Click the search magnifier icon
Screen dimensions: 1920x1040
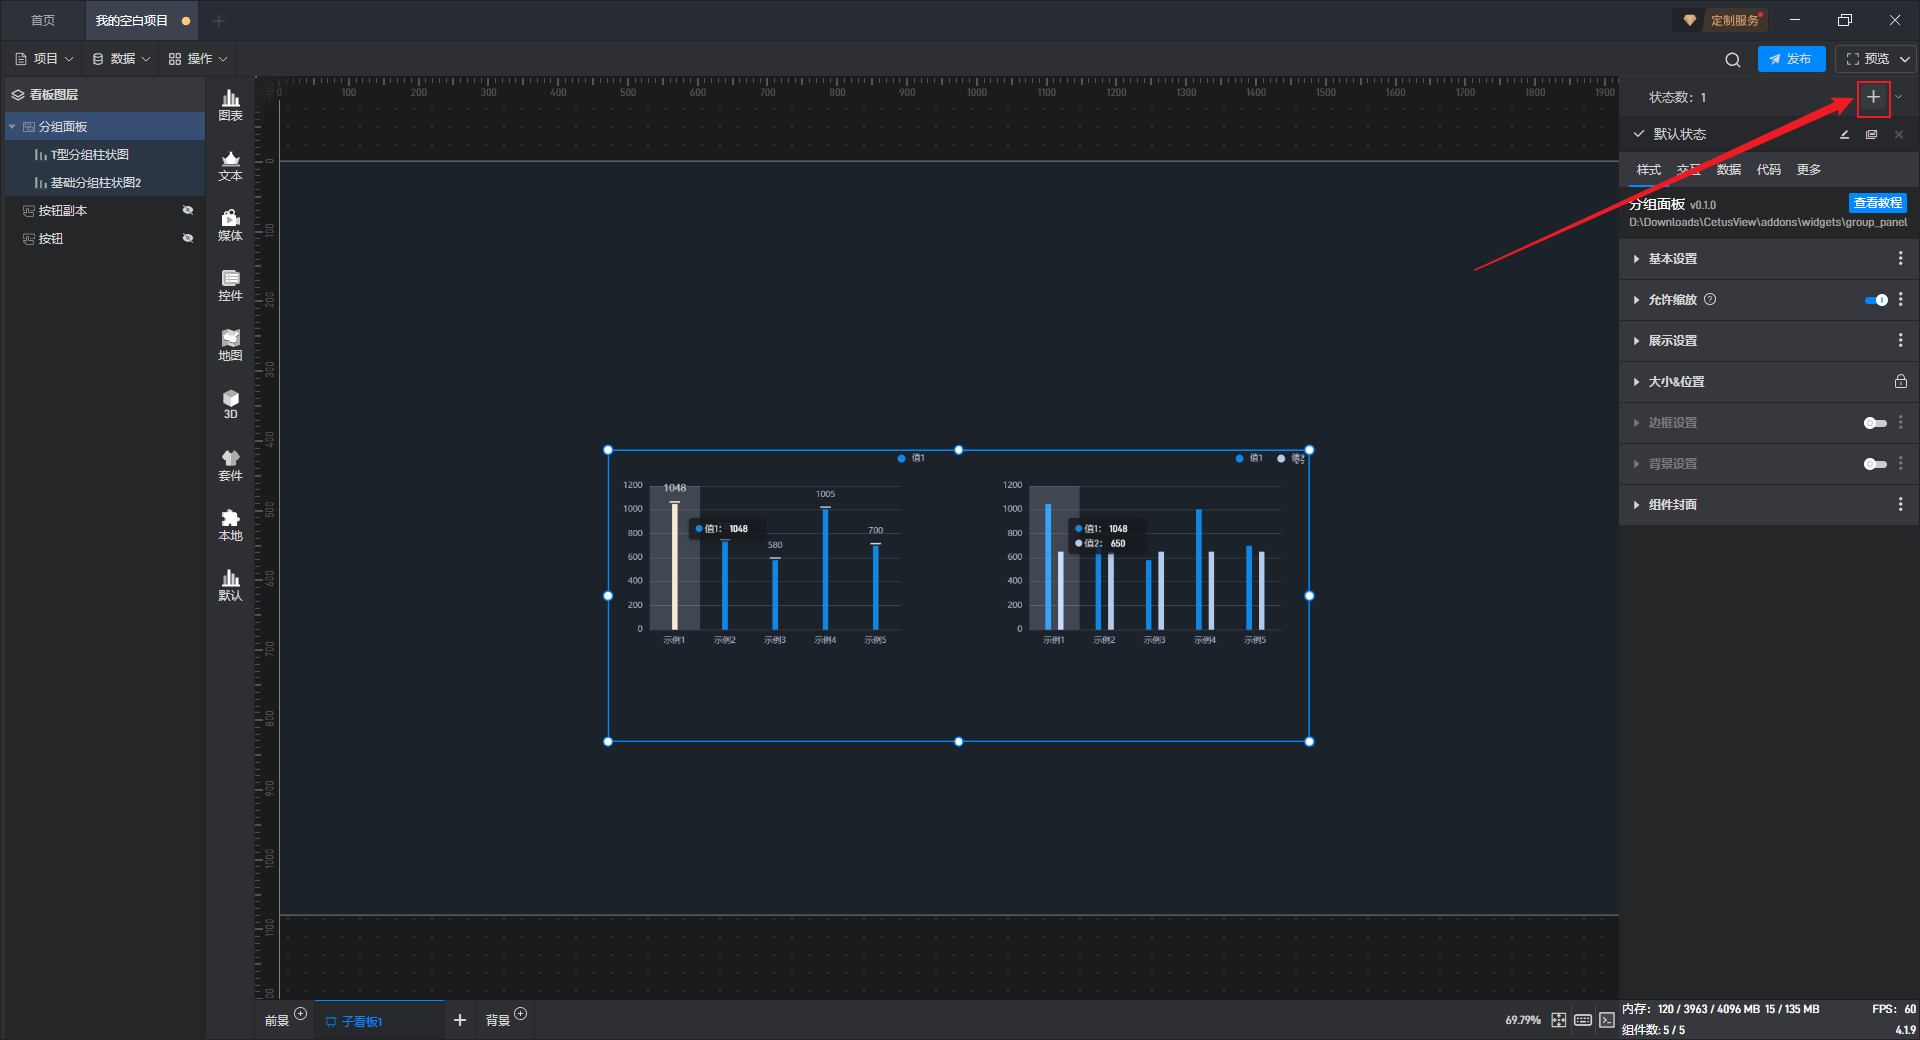pyautogui.click(x=1732, y=60)
